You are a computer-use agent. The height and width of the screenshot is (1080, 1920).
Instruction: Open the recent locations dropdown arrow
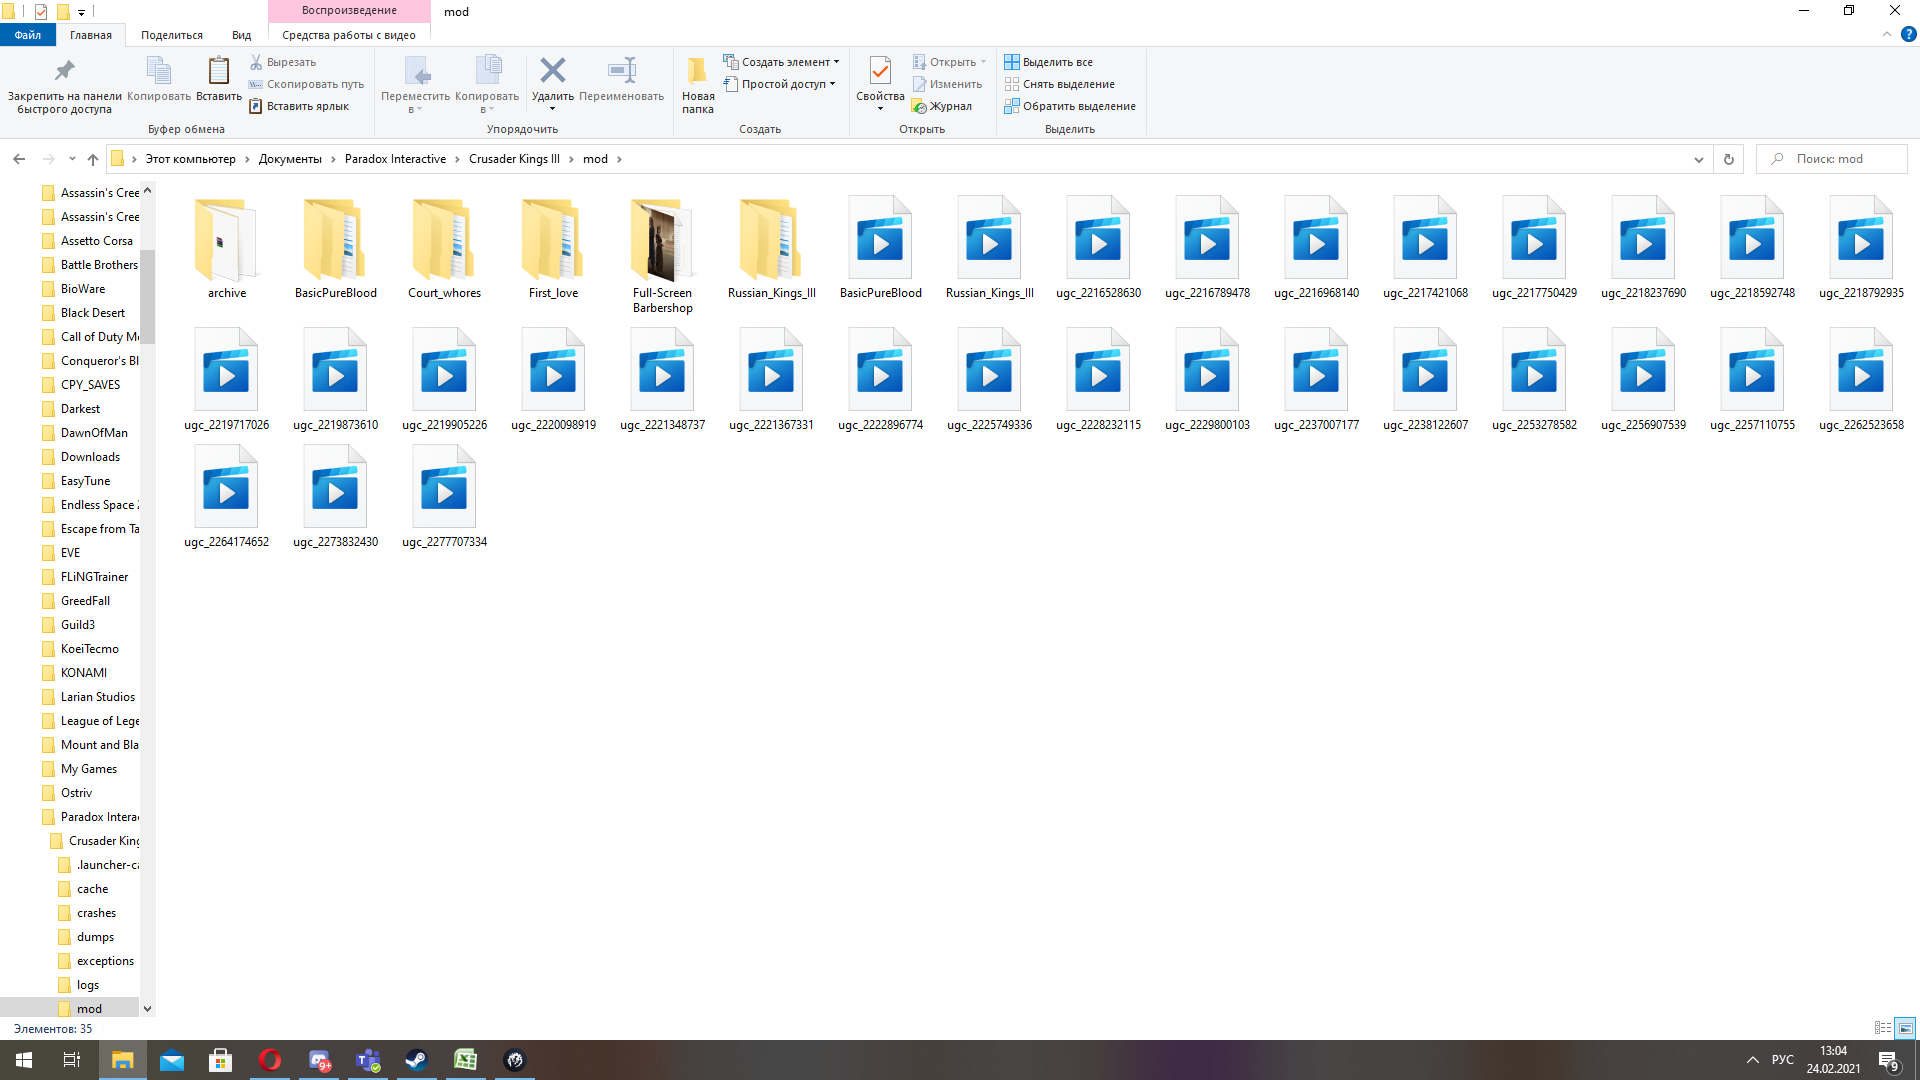tap(72, 159)
